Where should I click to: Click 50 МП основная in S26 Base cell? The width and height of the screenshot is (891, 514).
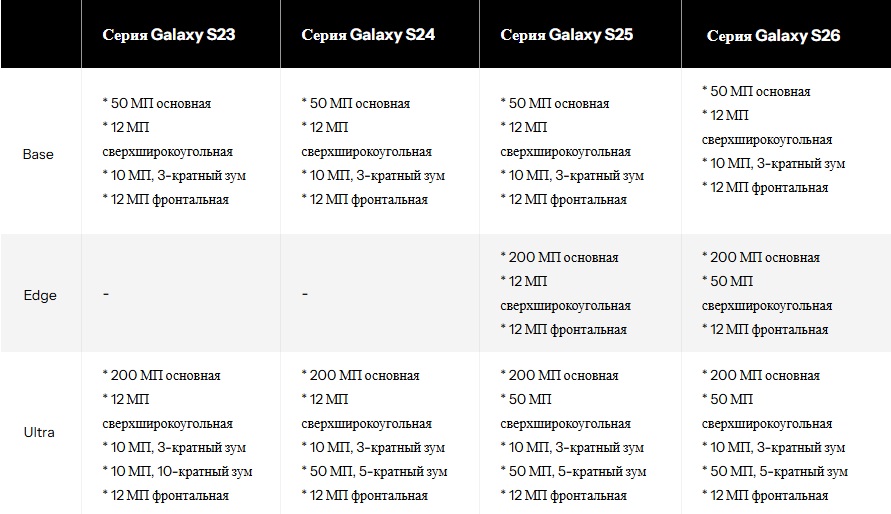pyautogui.click(x=756, y=91)
